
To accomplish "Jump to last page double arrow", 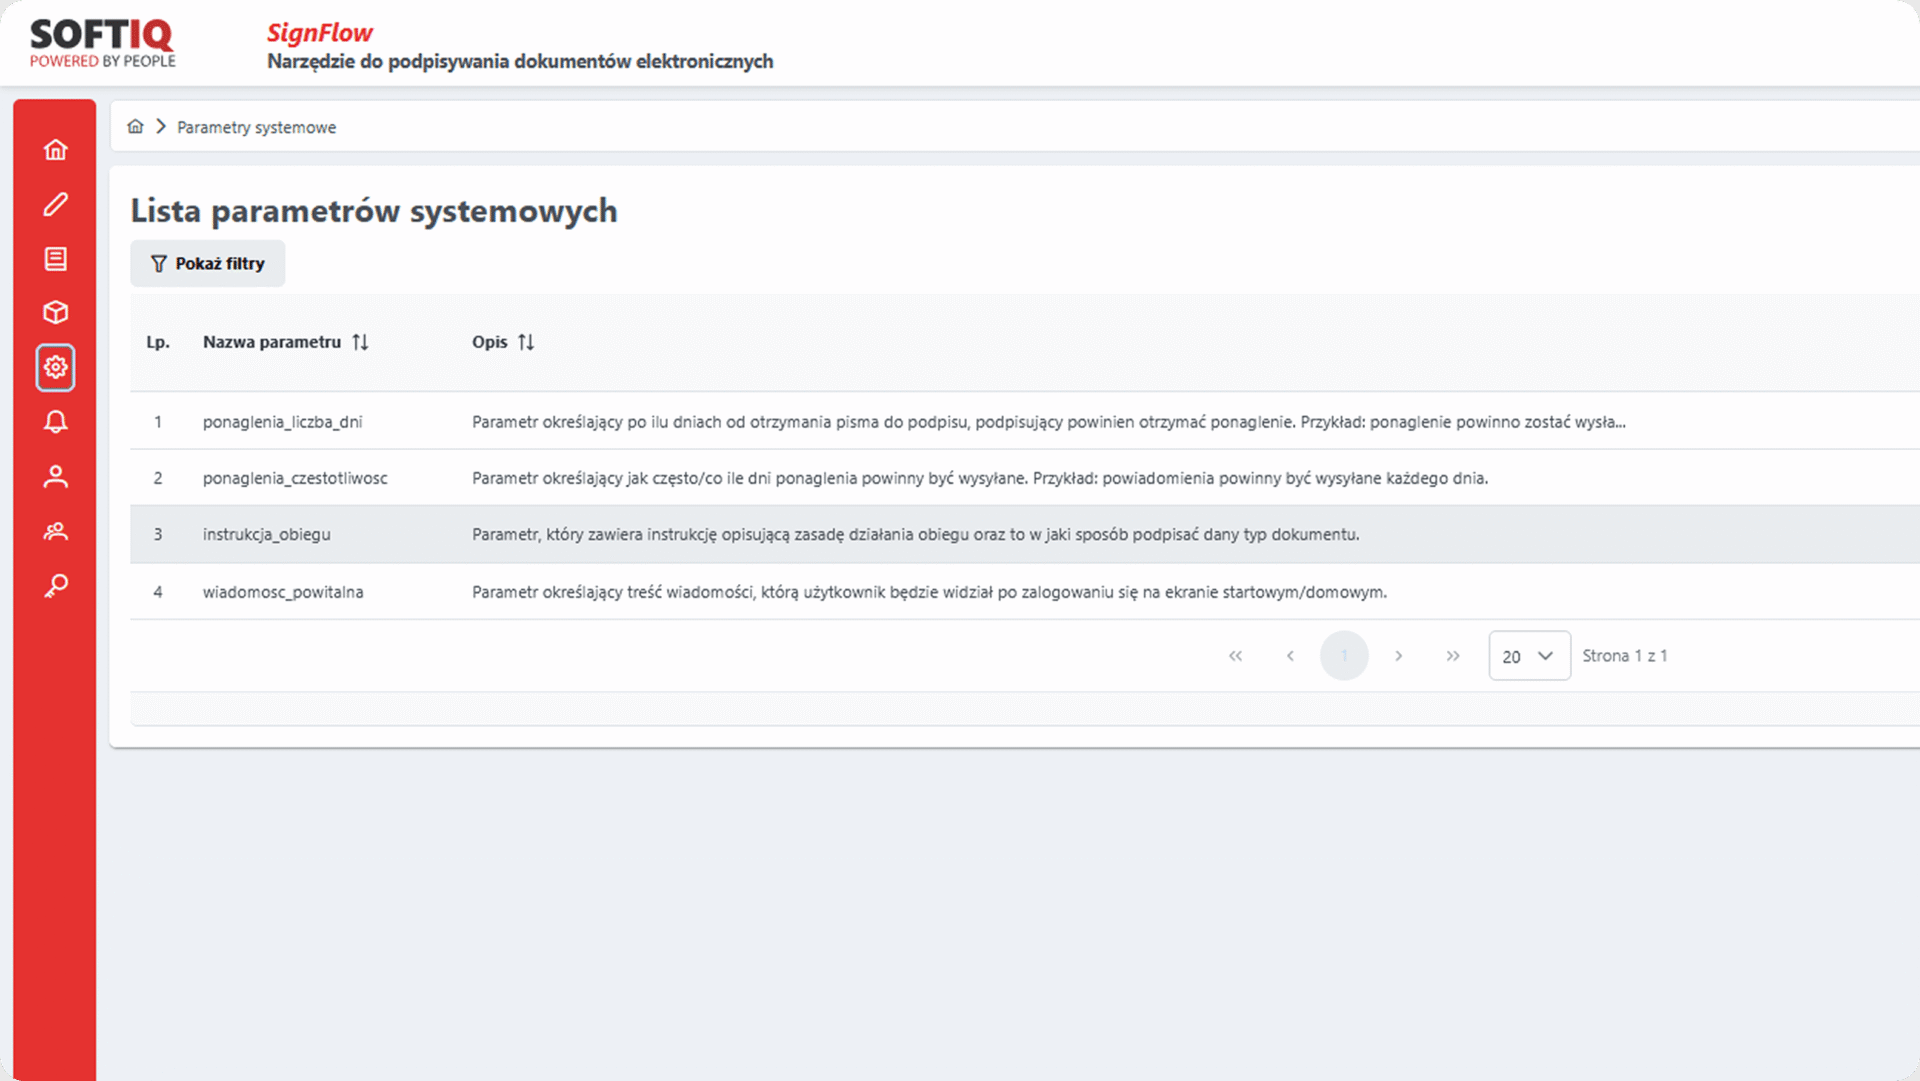I will point(1453,656).
